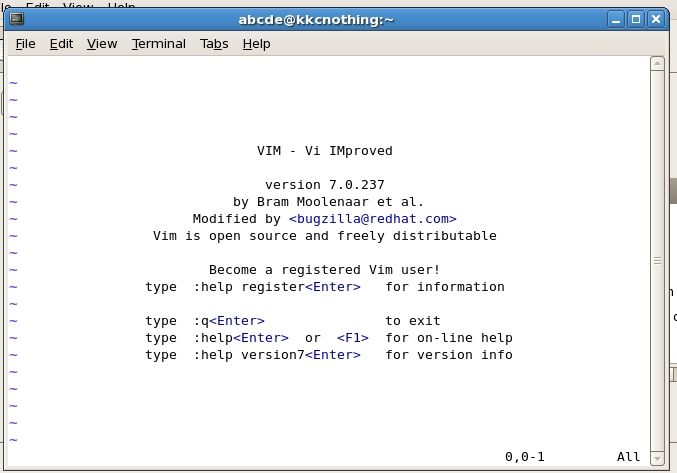
Task: Click 'for information' text
Action: coord(445,287)
